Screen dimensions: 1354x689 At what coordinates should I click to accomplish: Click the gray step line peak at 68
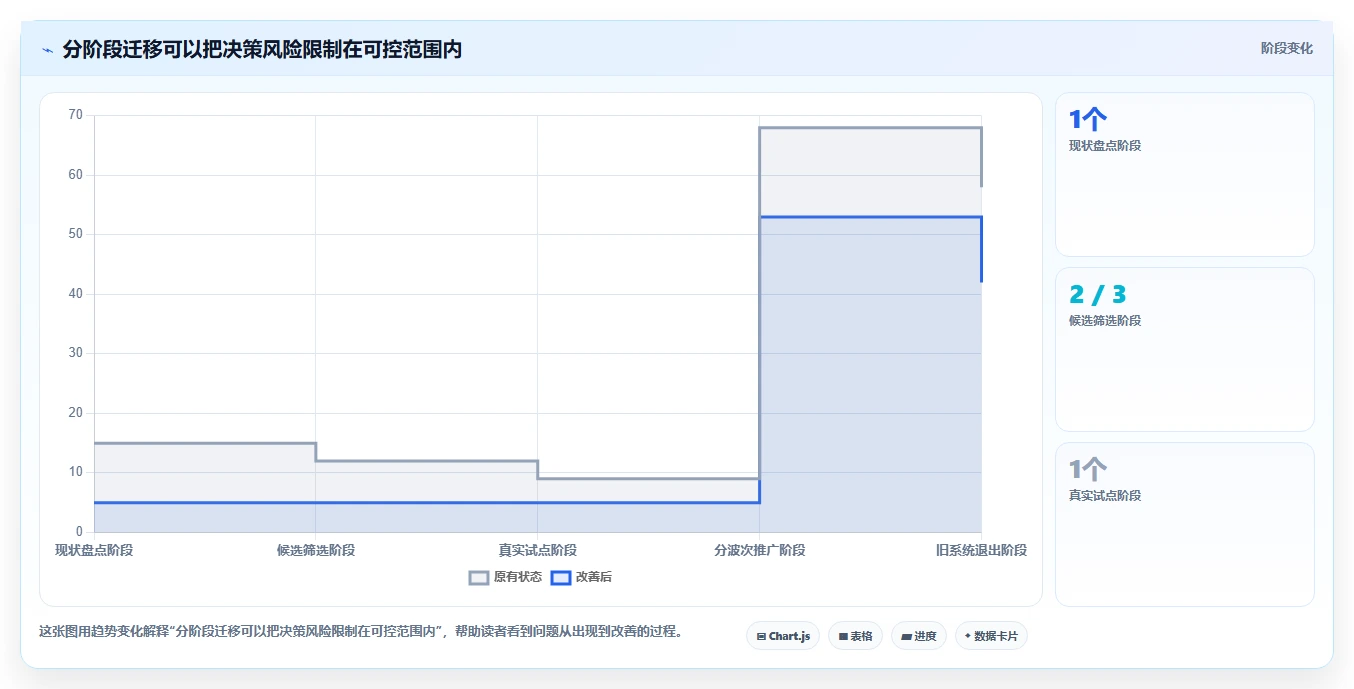(x=870, y=128)
